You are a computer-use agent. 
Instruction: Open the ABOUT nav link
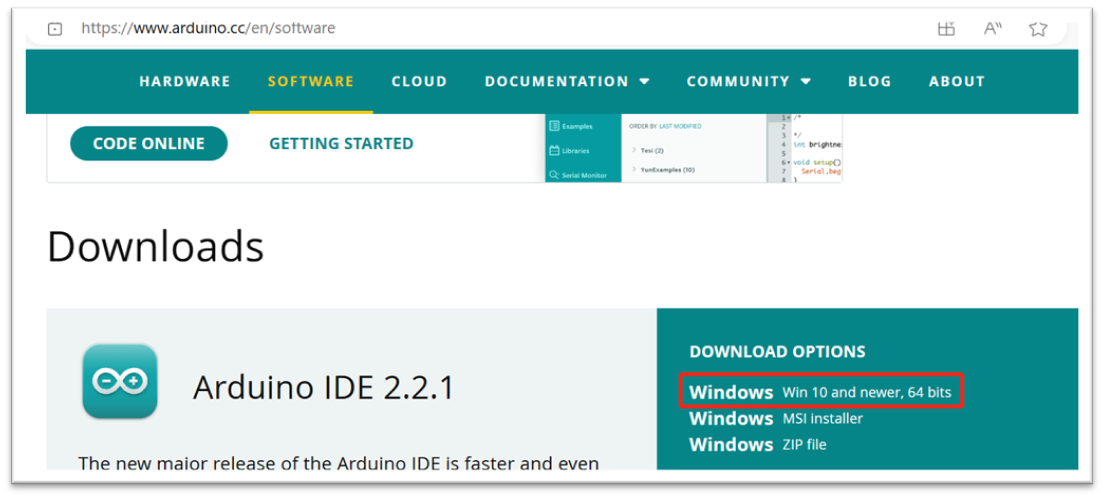(957, 81)
